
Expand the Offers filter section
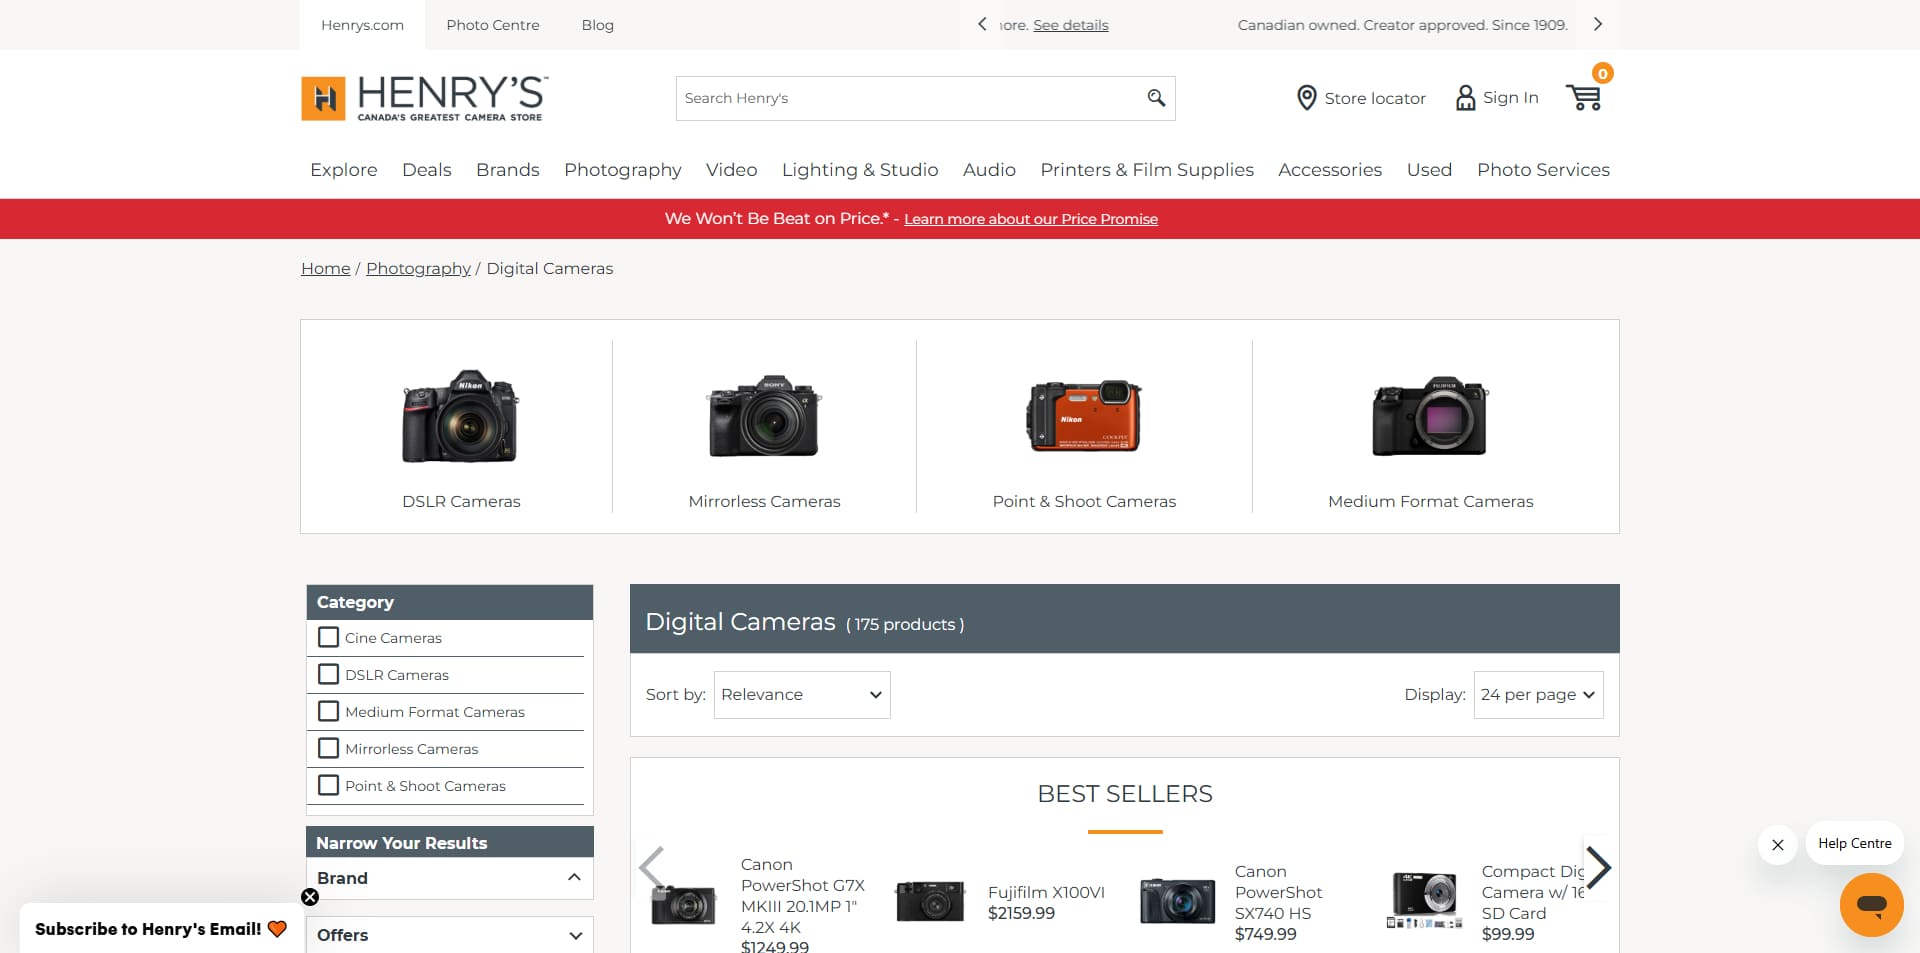(450, 935)
